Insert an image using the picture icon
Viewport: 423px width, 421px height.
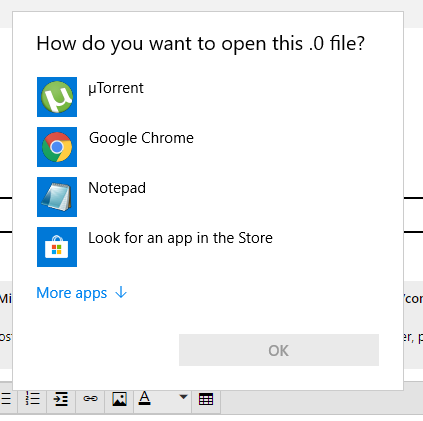119,399
